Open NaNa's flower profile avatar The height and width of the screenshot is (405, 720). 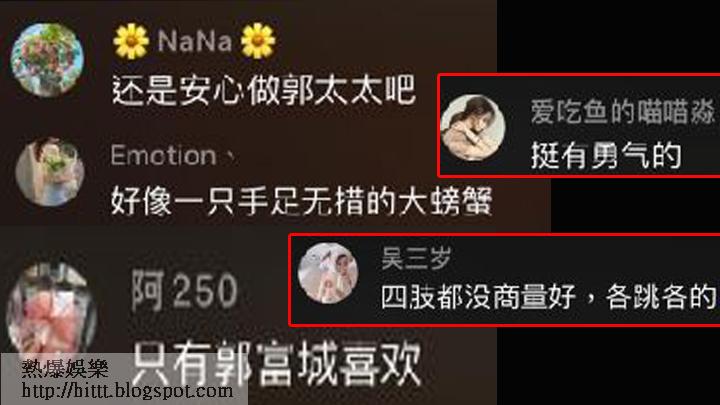tap(47, 60)
